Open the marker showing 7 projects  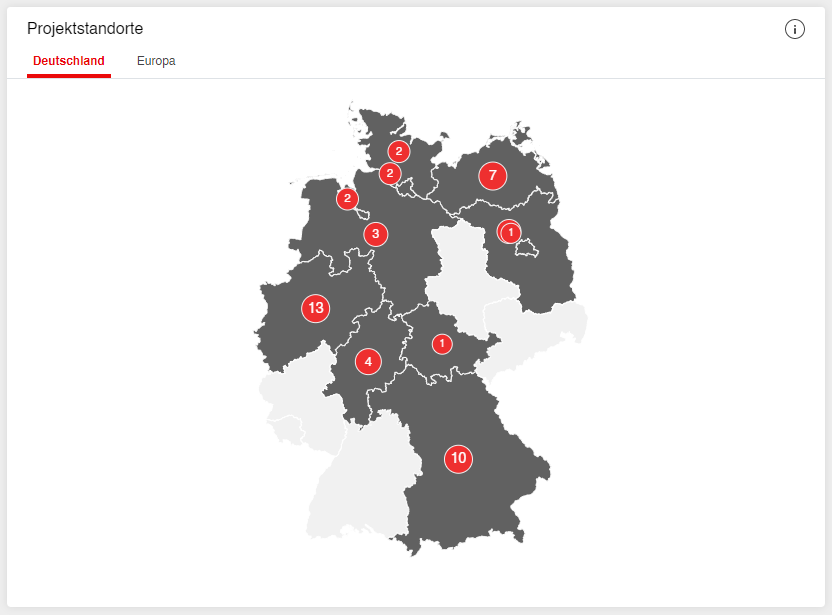492,176
